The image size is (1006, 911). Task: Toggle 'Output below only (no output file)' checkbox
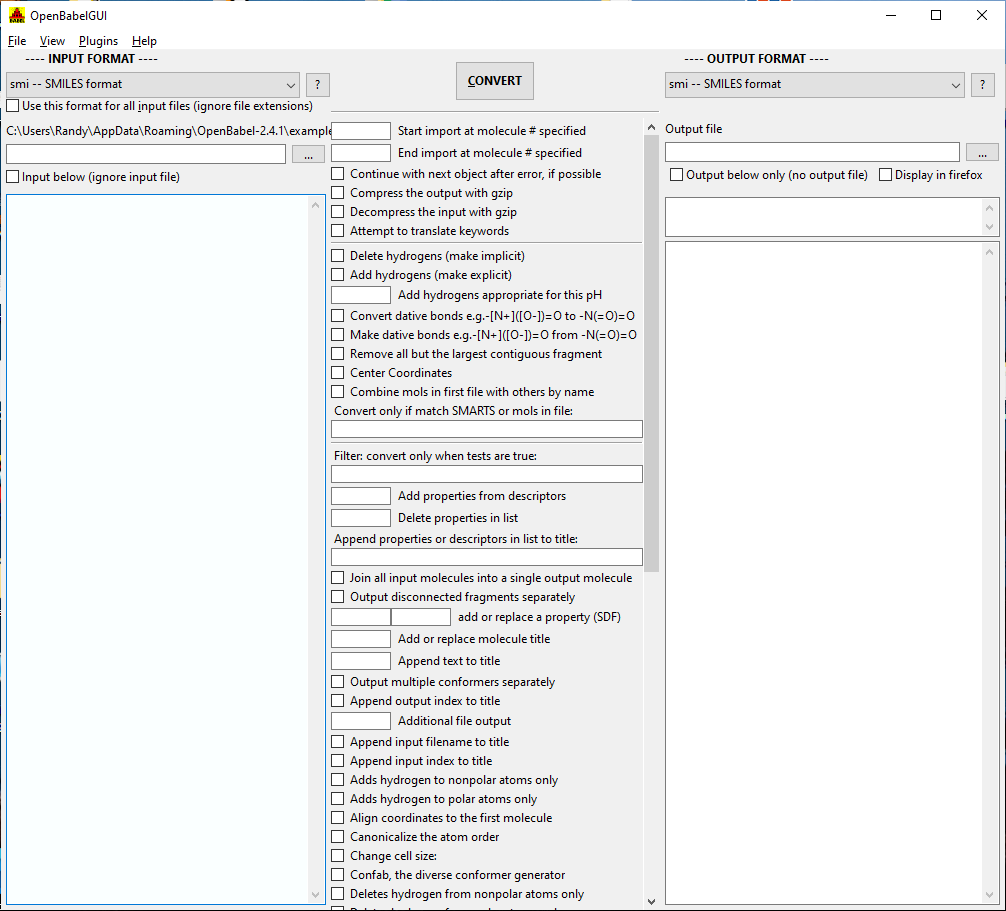[676, 175]
